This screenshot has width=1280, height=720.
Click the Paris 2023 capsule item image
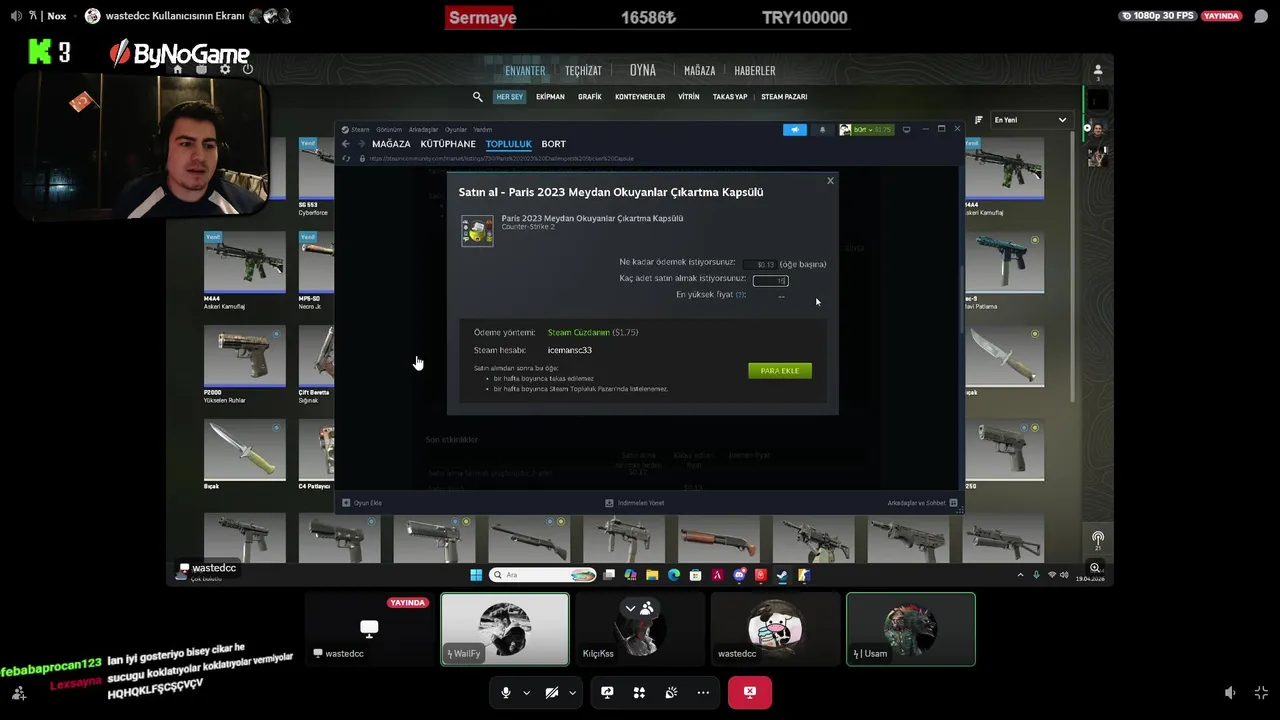point(477,231)
